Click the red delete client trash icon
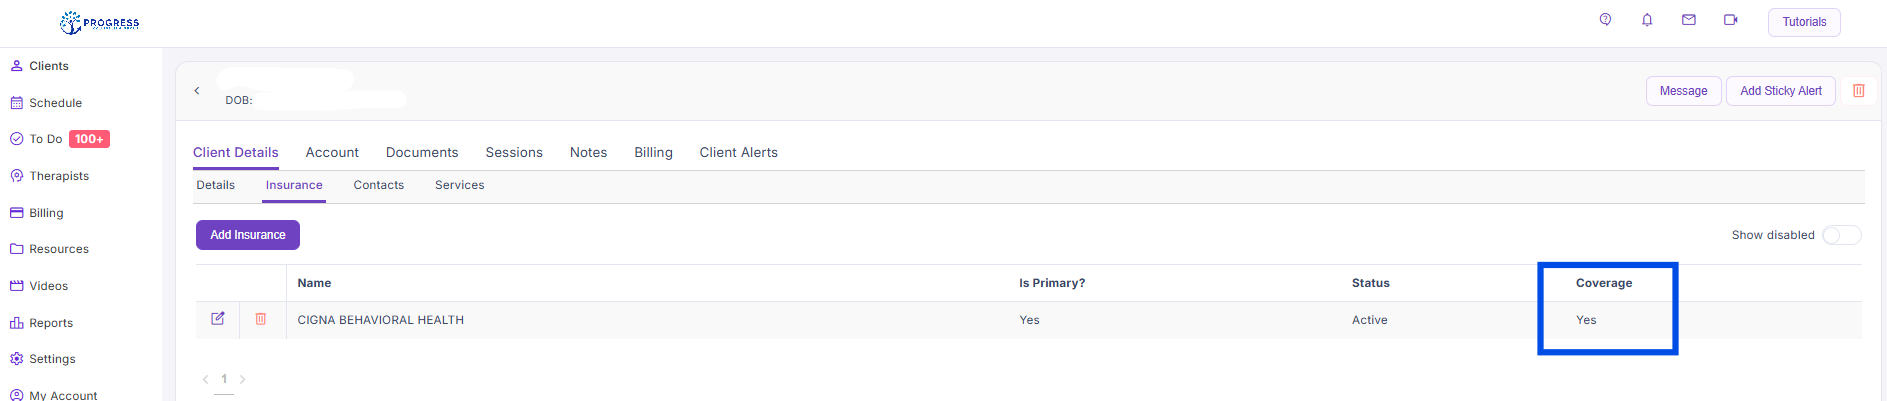 pyautogui.click(x=1859, y=91)
